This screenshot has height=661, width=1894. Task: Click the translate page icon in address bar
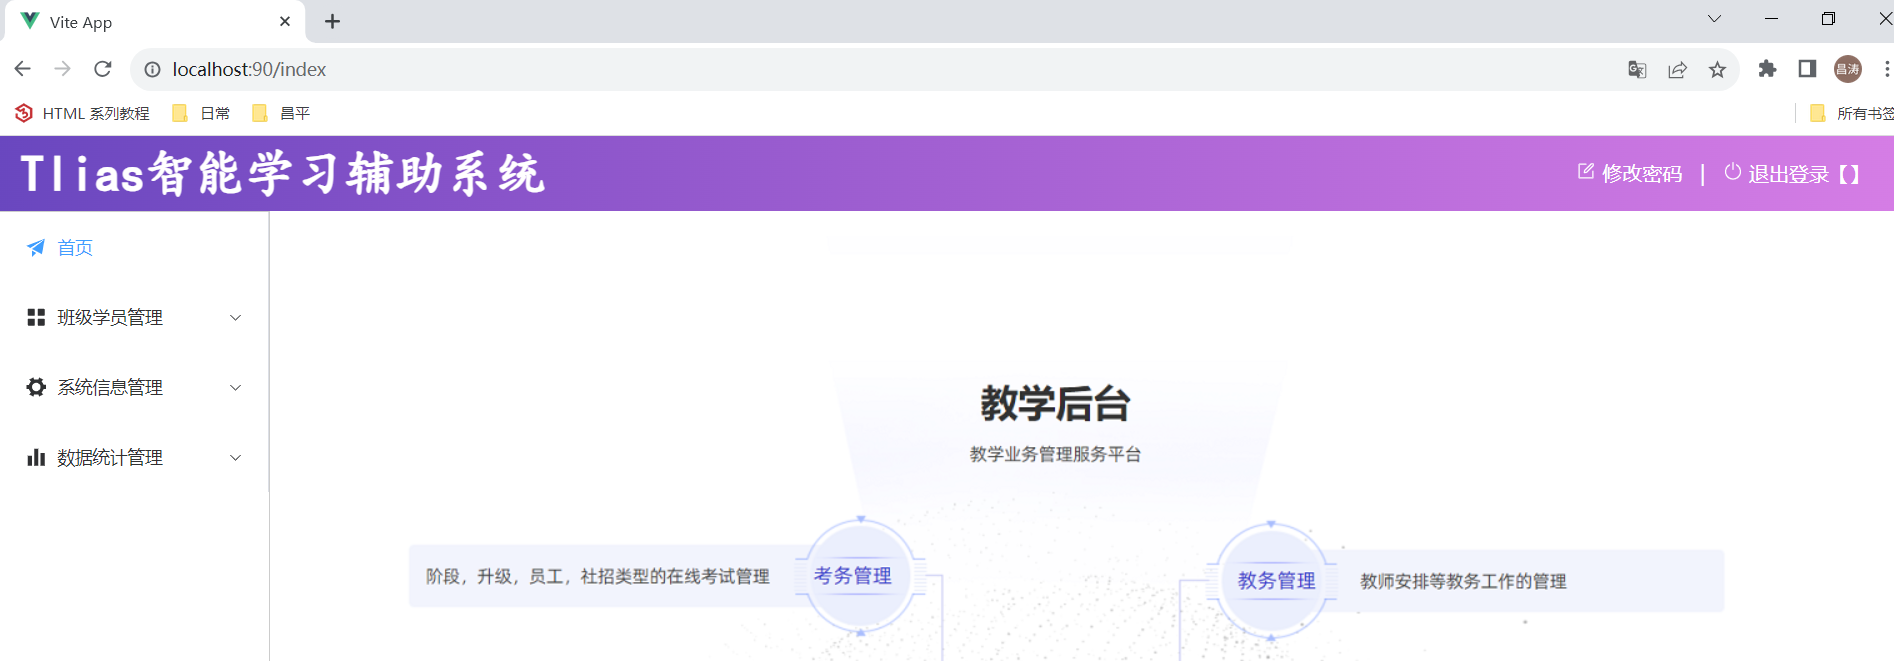click(1637, 70)
